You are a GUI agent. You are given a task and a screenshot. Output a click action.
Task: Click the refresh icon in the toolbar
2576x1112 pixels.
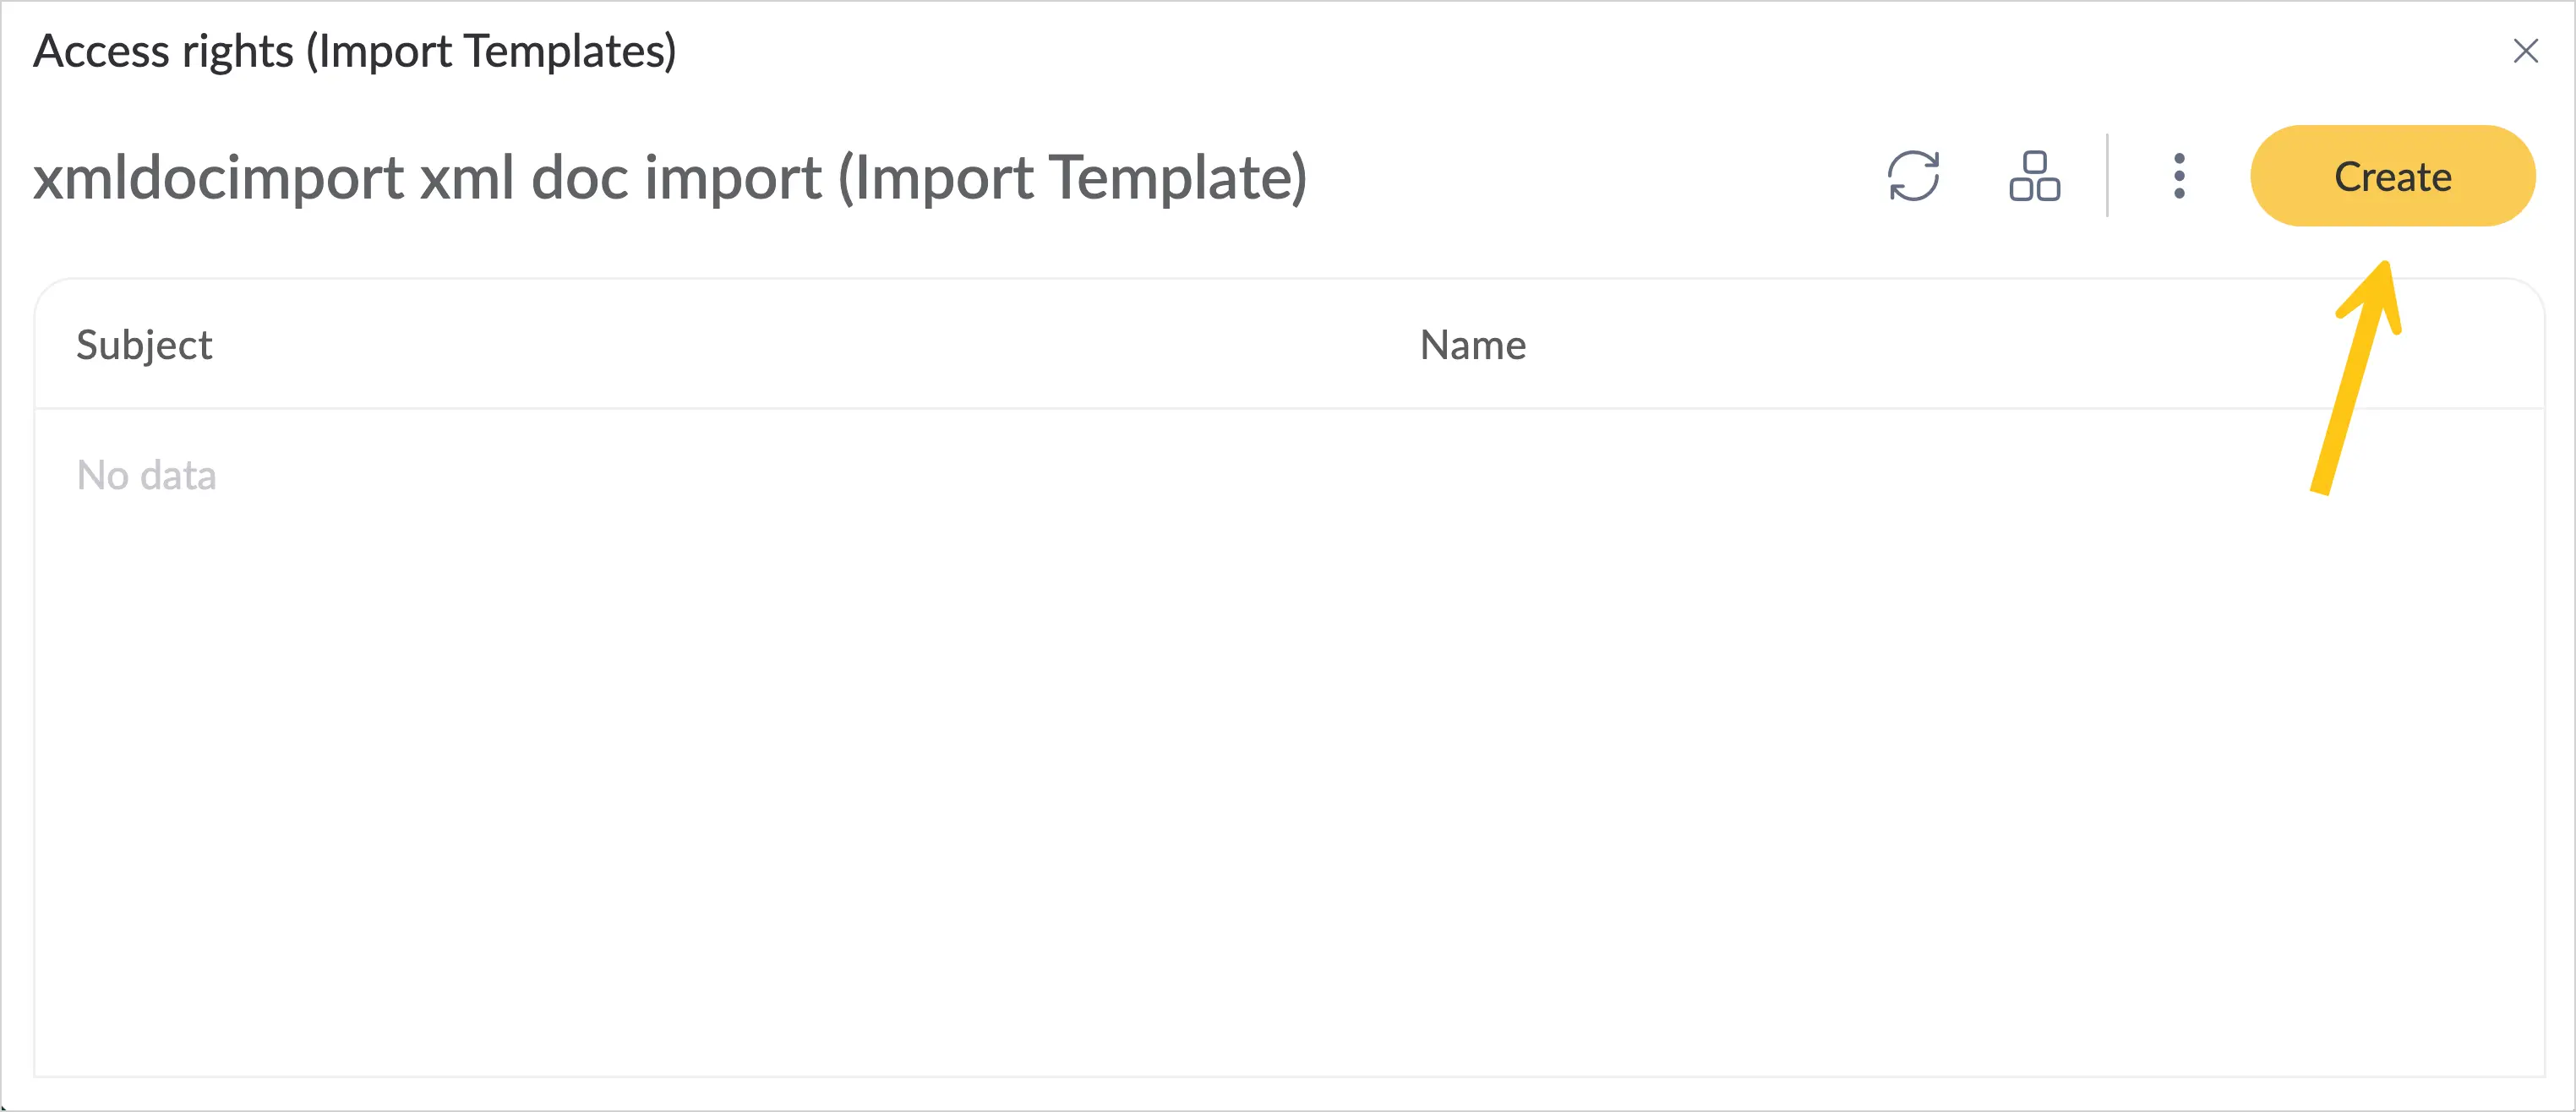(x=1913, y=176)
